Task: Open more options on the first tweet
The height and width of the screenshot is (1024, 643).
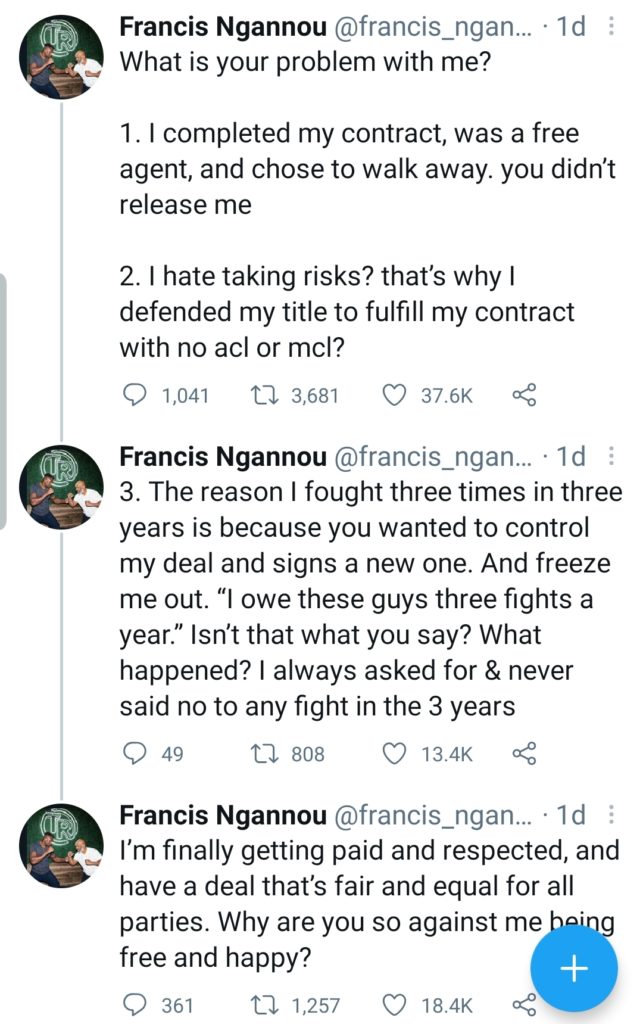Action: [612, 27]
